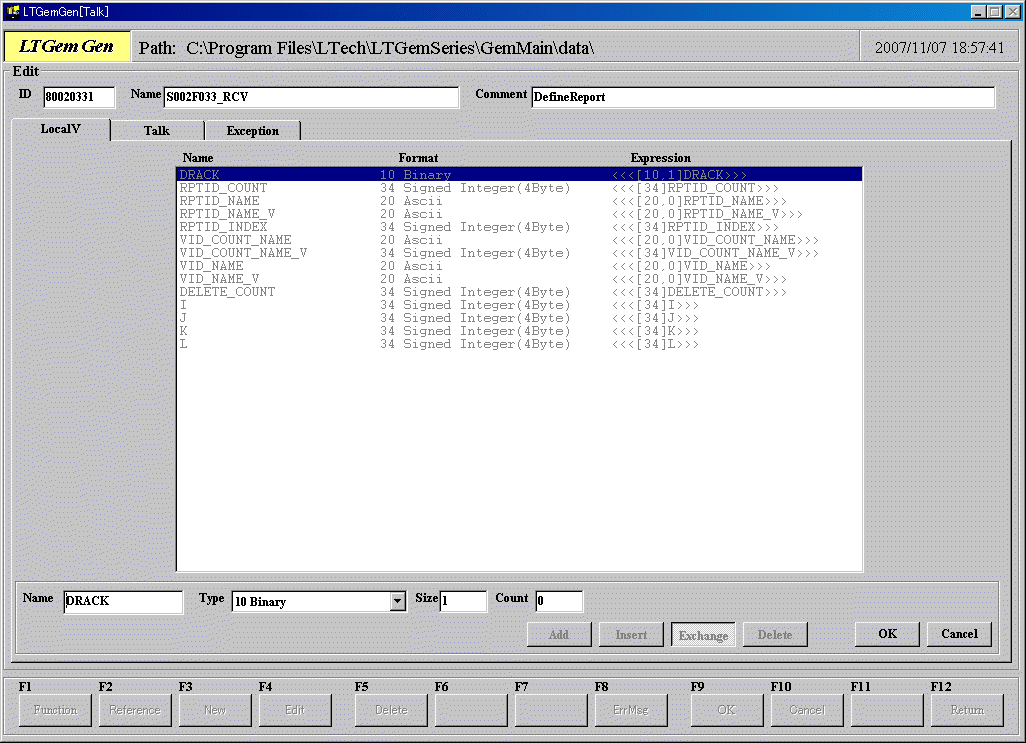Viewport: 1026px width, 743px height.
Task: Click OK in the edit panel
Action: tap(887, 634)
